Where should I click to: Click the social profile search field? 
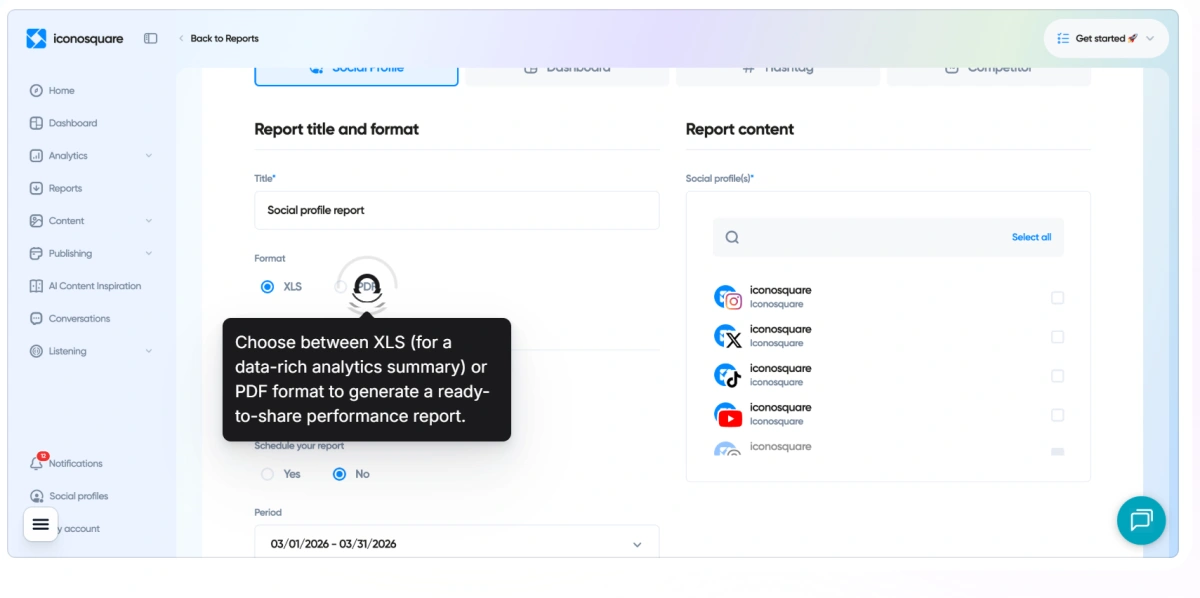[888, 237]
